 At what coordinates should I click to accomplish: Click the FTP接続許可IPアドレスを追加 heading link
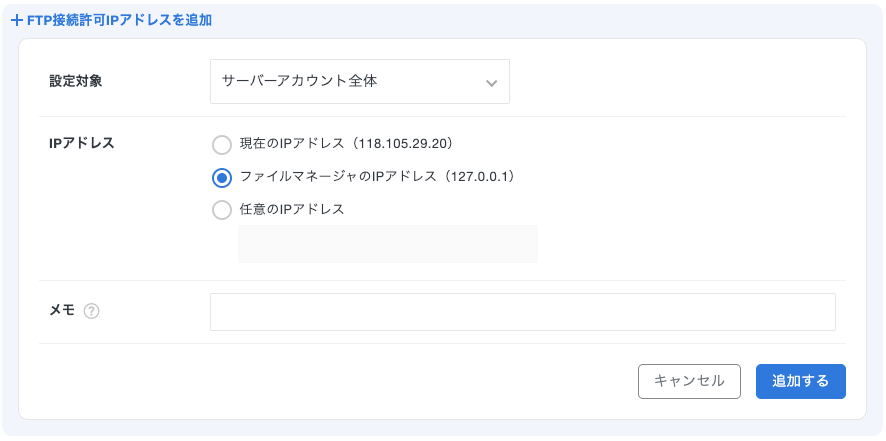(x=119, y=20)
